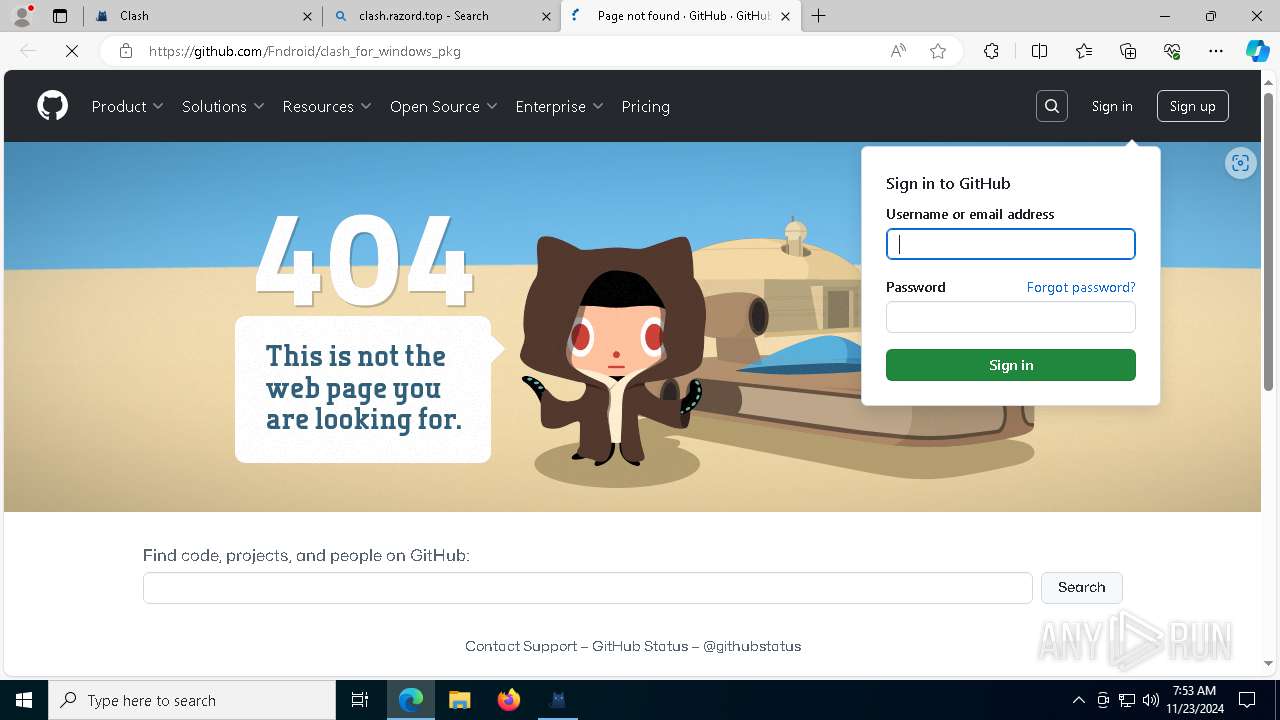This screenshot has height=720, width=1280.
Task: Open the GitHub Octocat logo home link
Action: [53, 106]
